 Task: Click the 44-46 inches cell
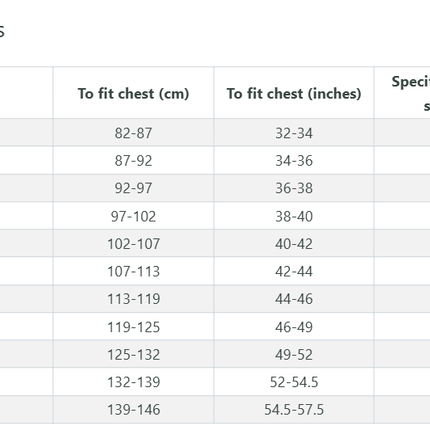point(294,299)
